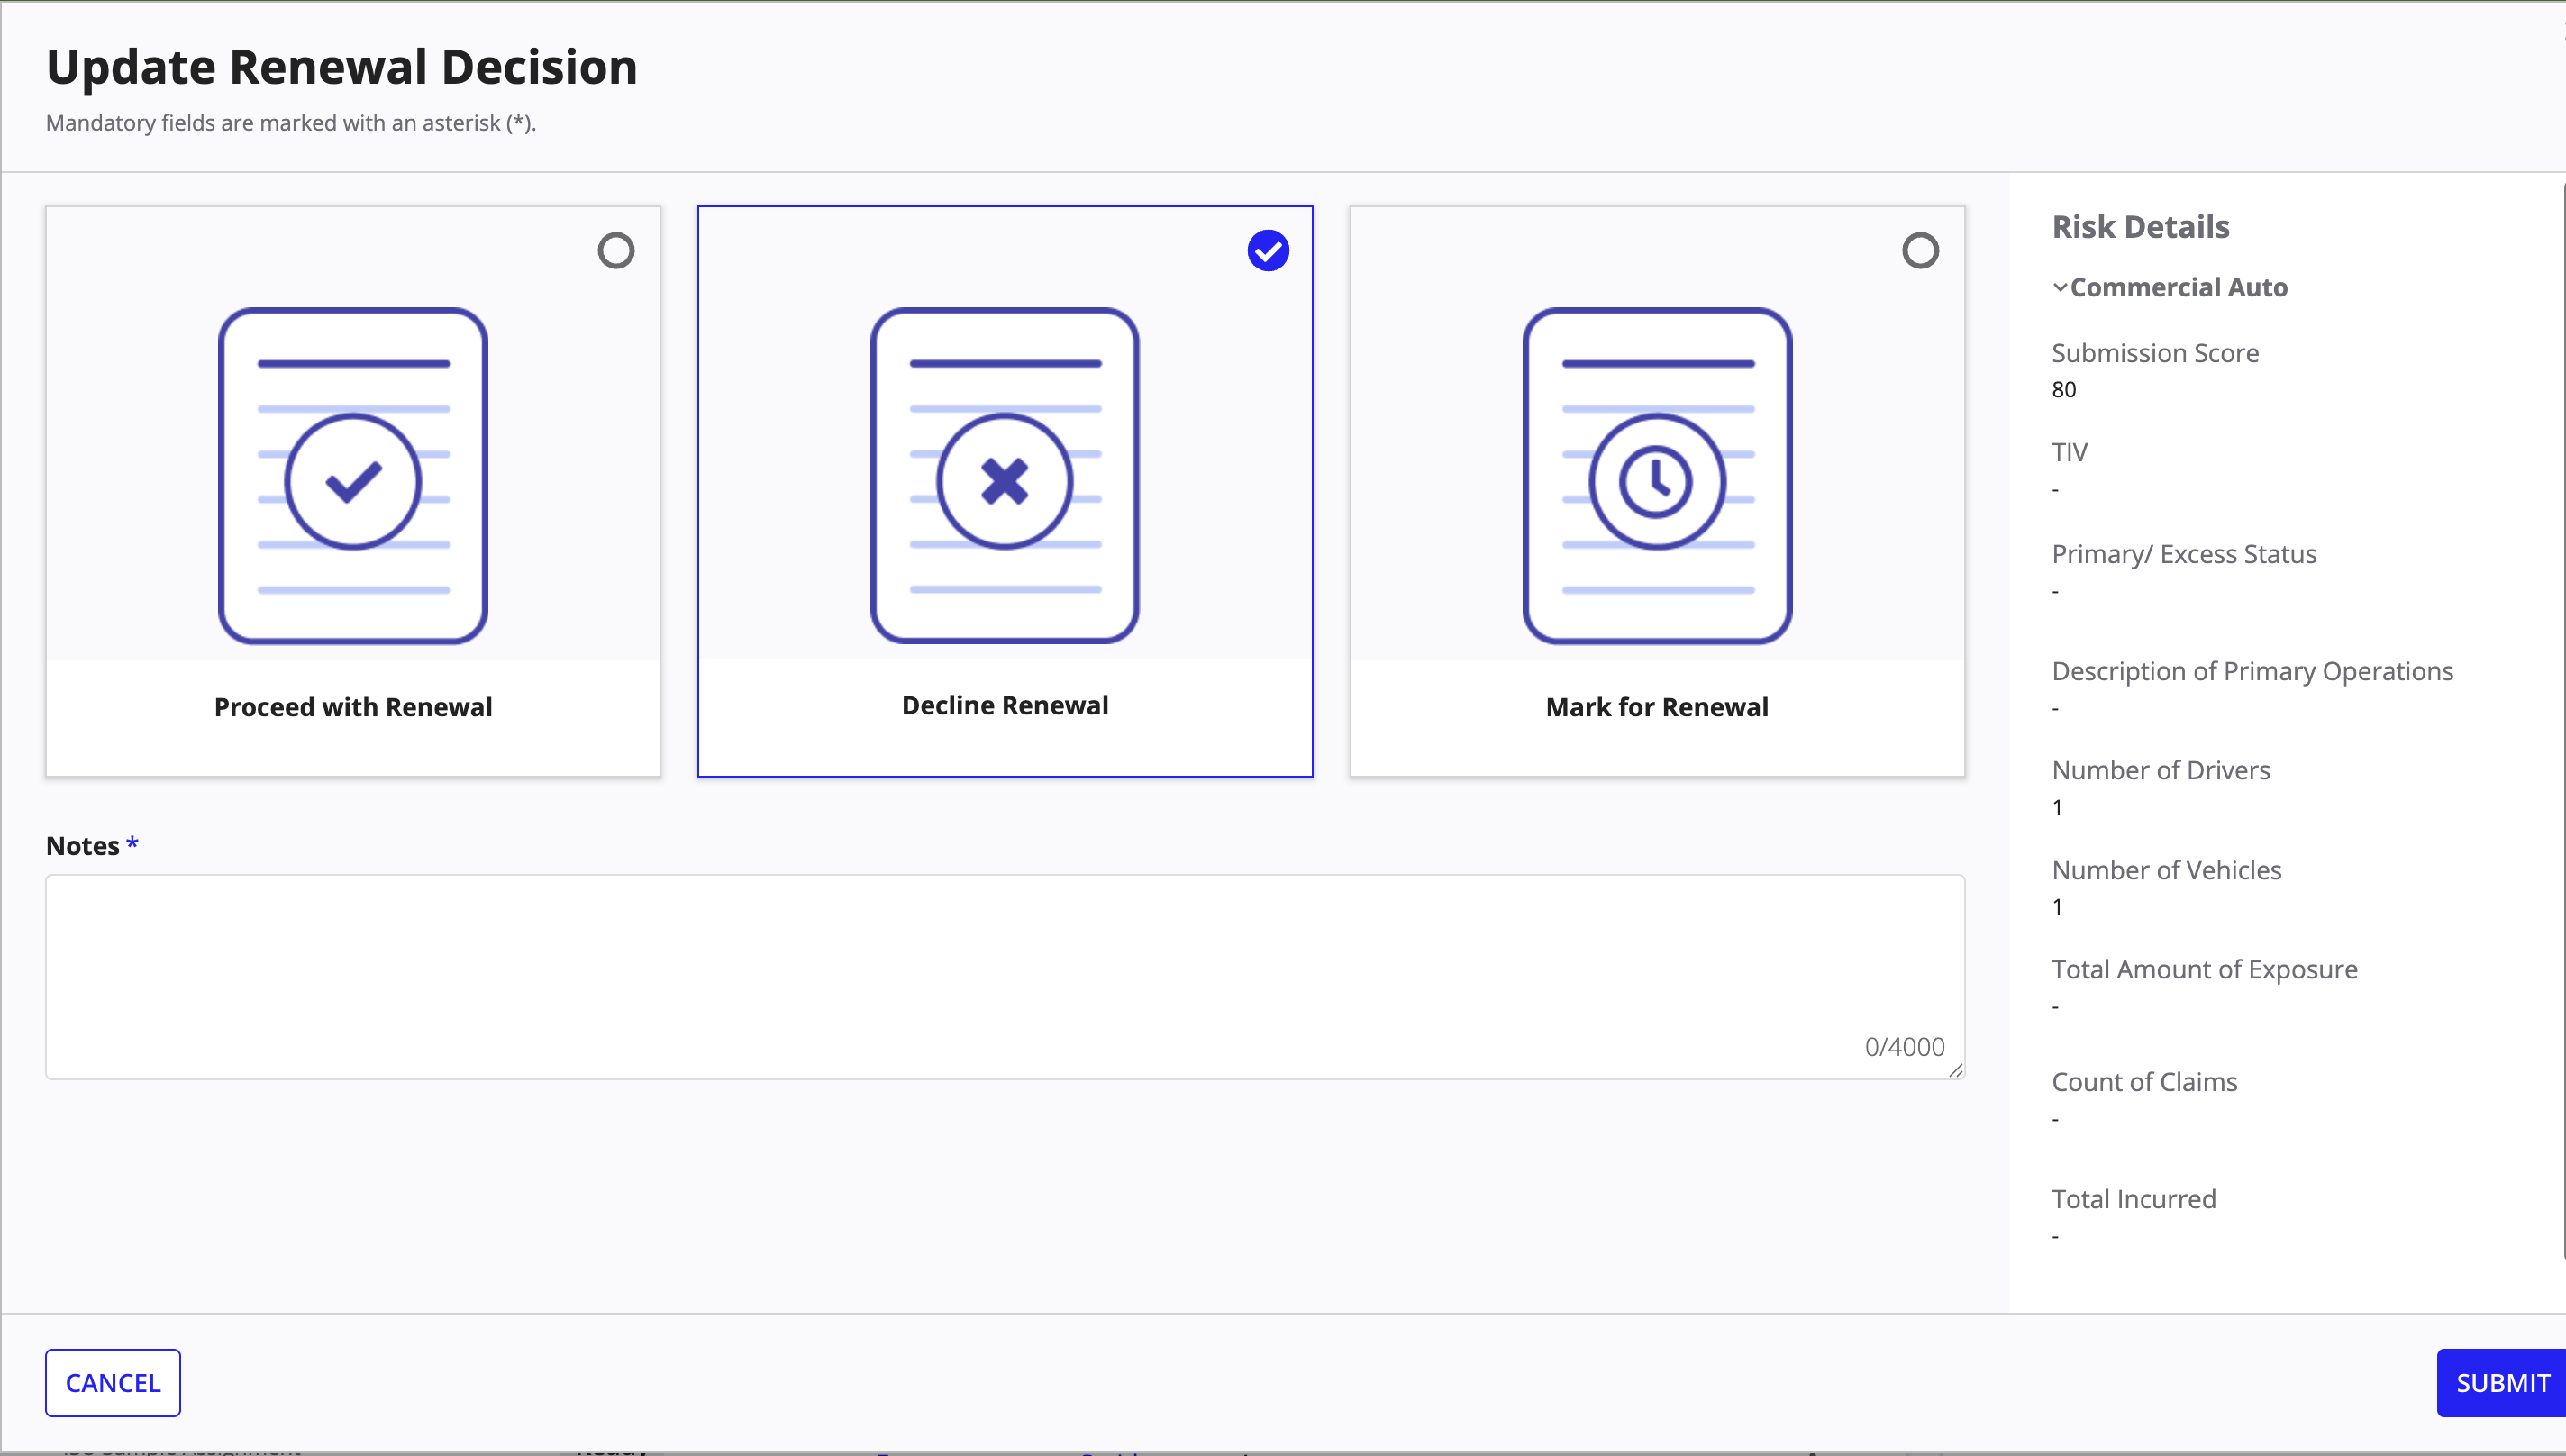This screenshot has height=1456, width=2566.
Task: Click the Description of Primary Operations label
Action: tap(2252, 671)
